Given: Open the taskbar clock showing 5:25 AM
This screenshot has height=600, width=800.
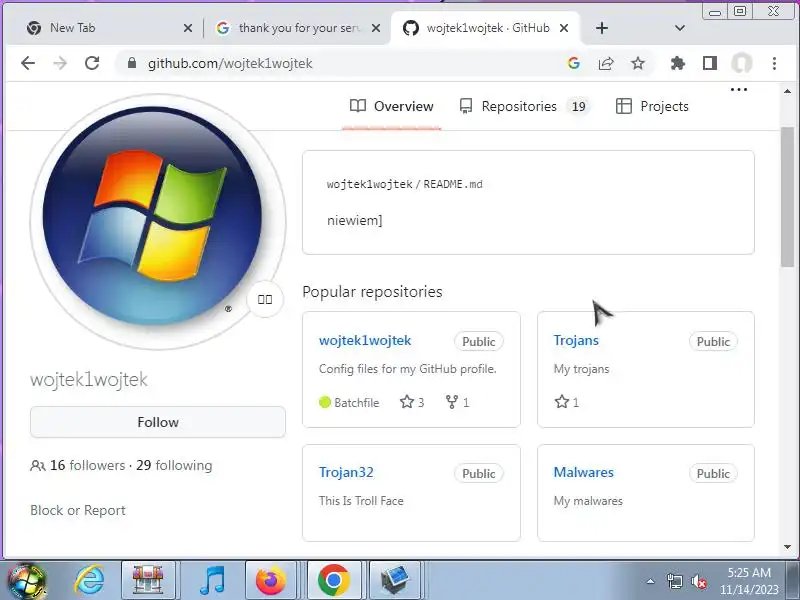Looking at the screenshot, I should point(748,581).
